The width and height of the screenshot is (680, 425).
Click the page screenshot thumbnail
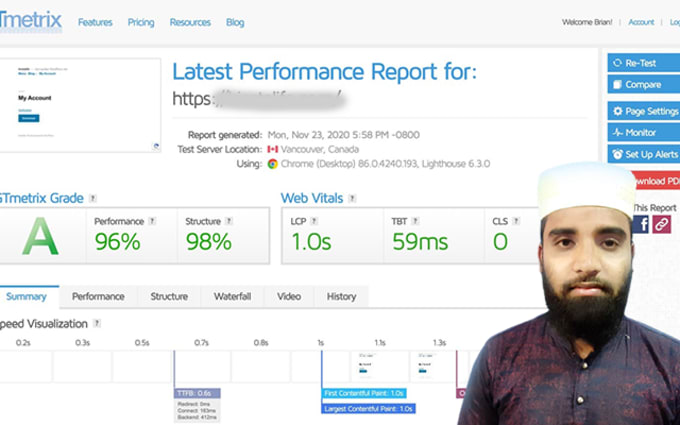(x=80, y=105)
